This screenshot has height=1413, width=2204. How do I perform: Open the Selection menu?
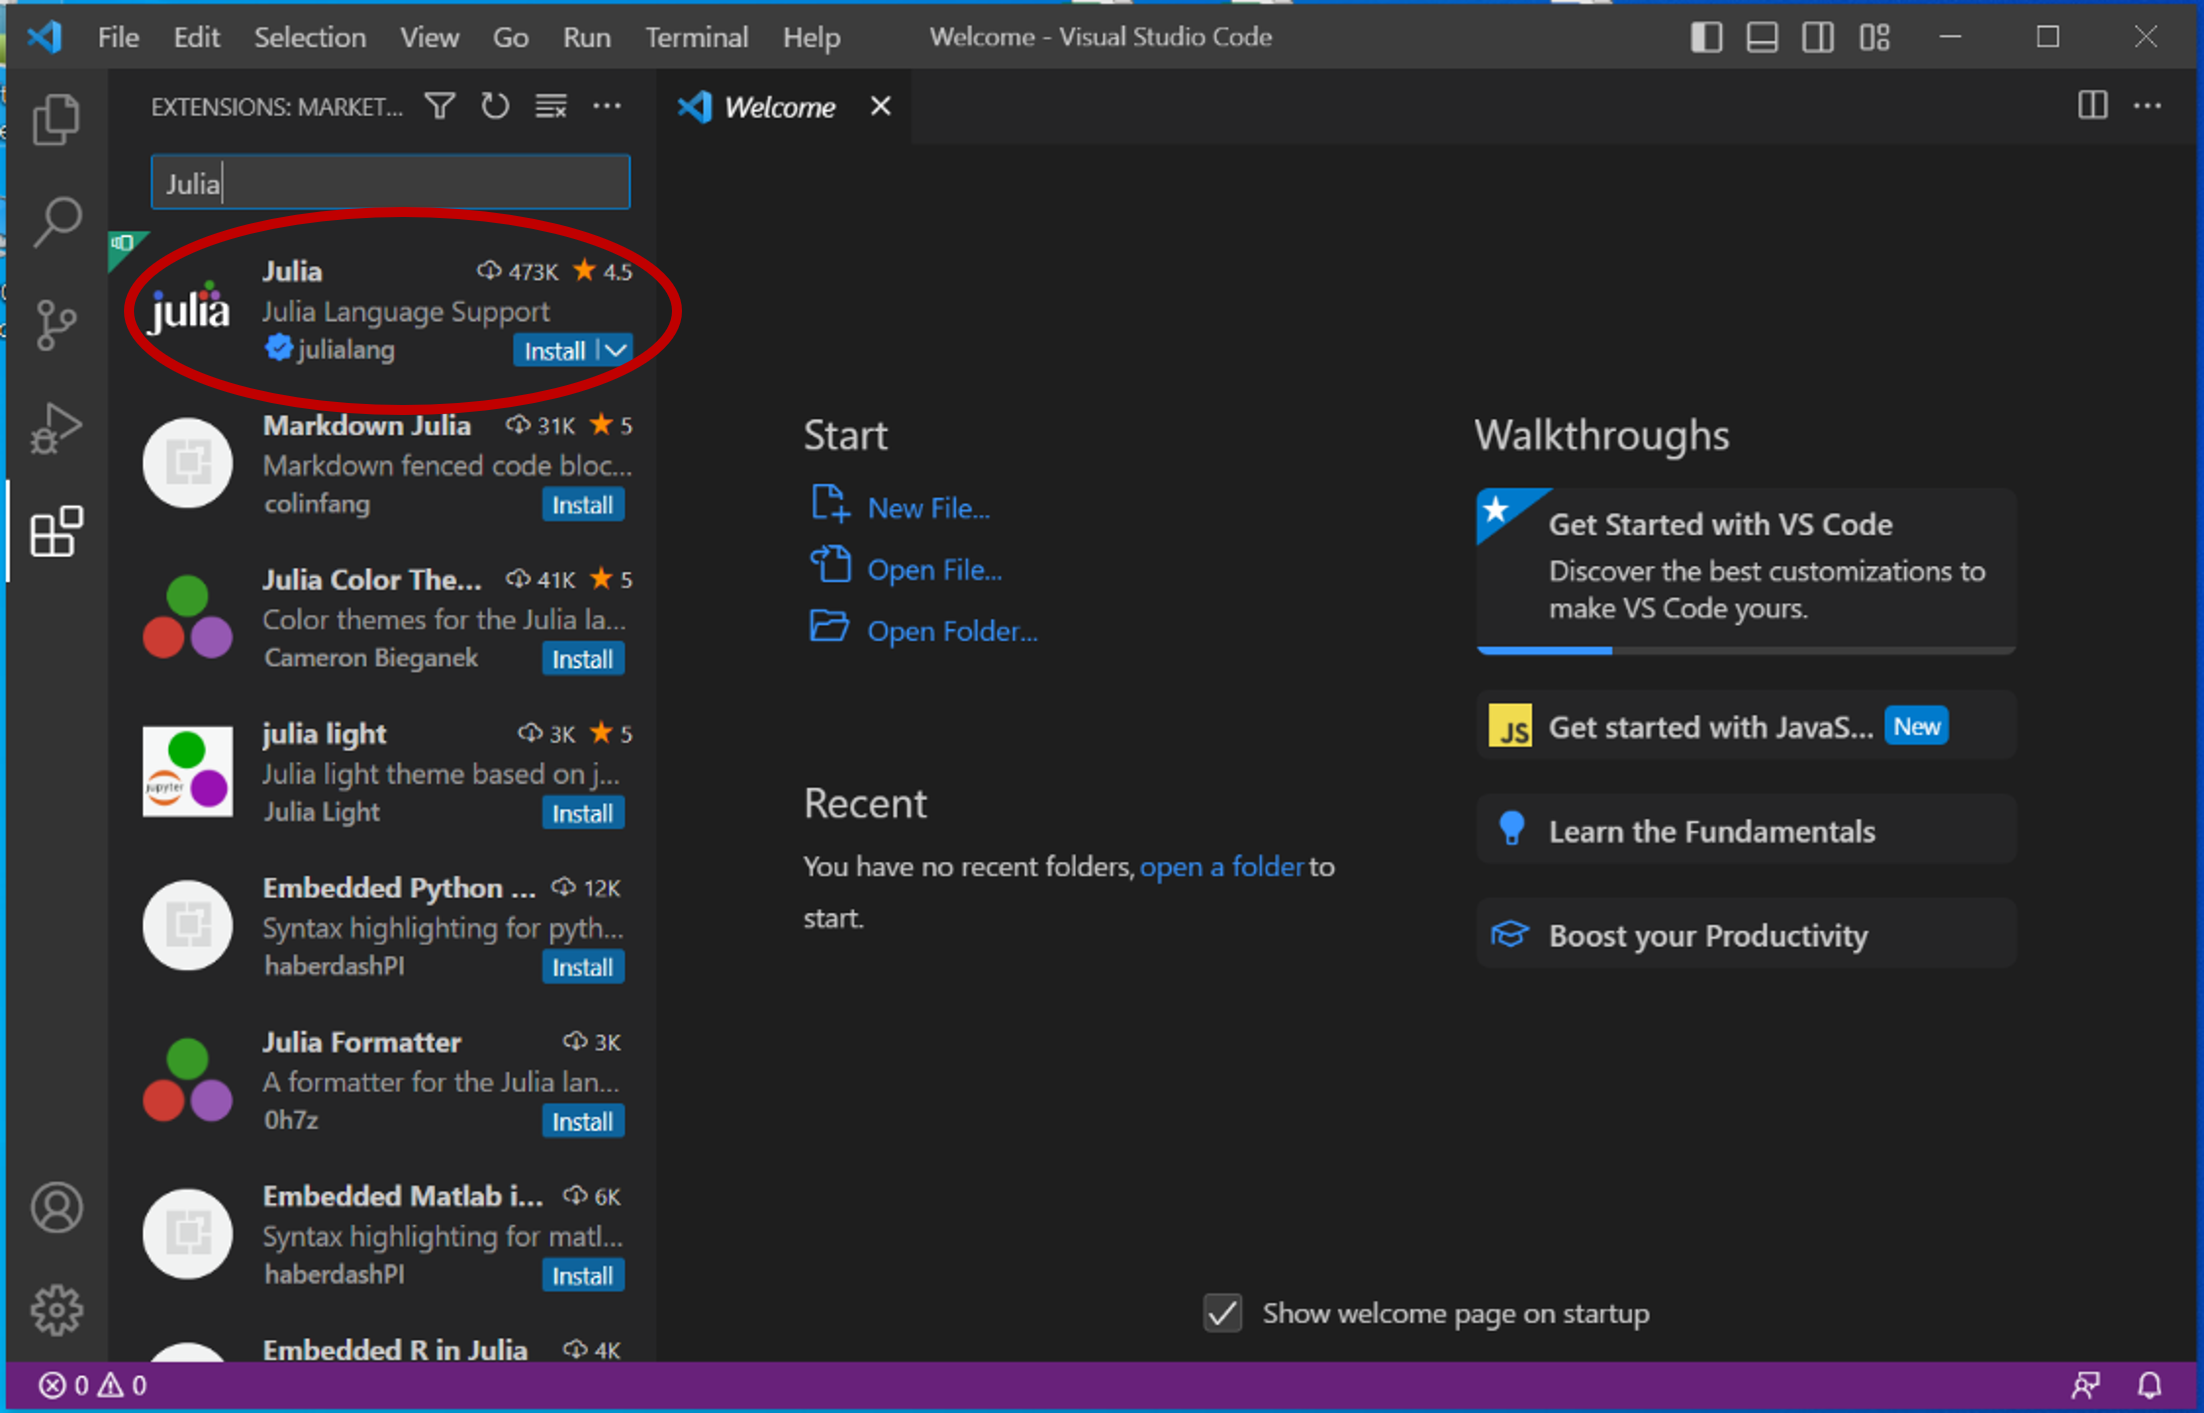tap(310, 38)
